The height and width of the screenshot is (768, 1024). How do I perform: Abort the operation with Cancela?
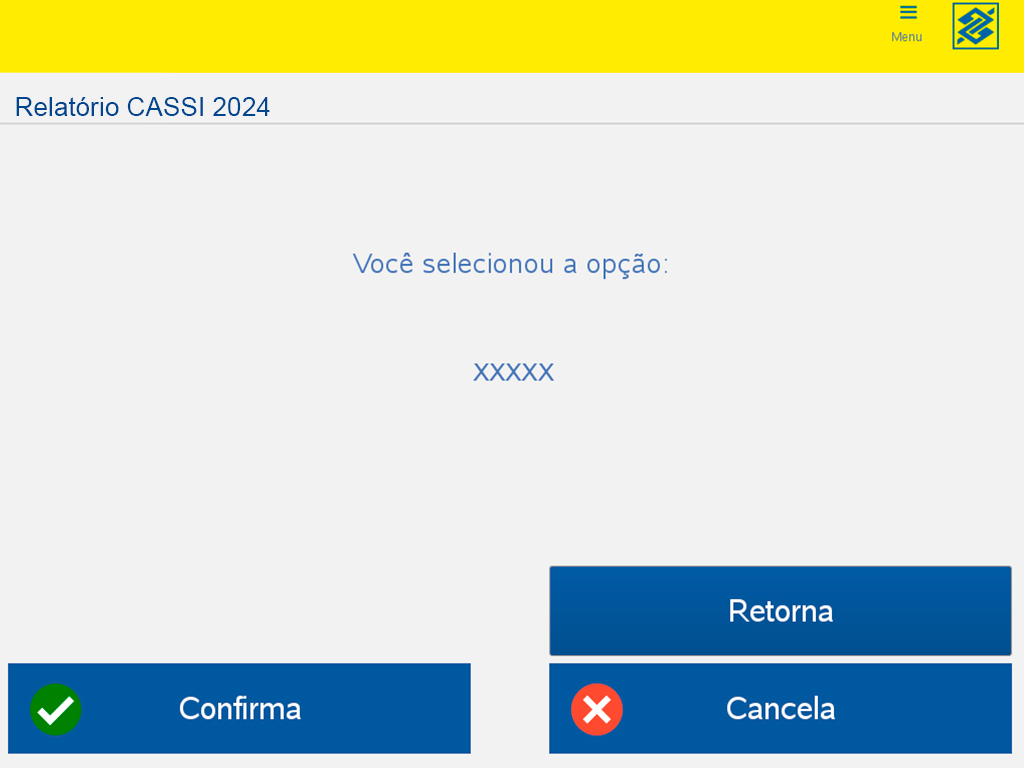[780, 709]
